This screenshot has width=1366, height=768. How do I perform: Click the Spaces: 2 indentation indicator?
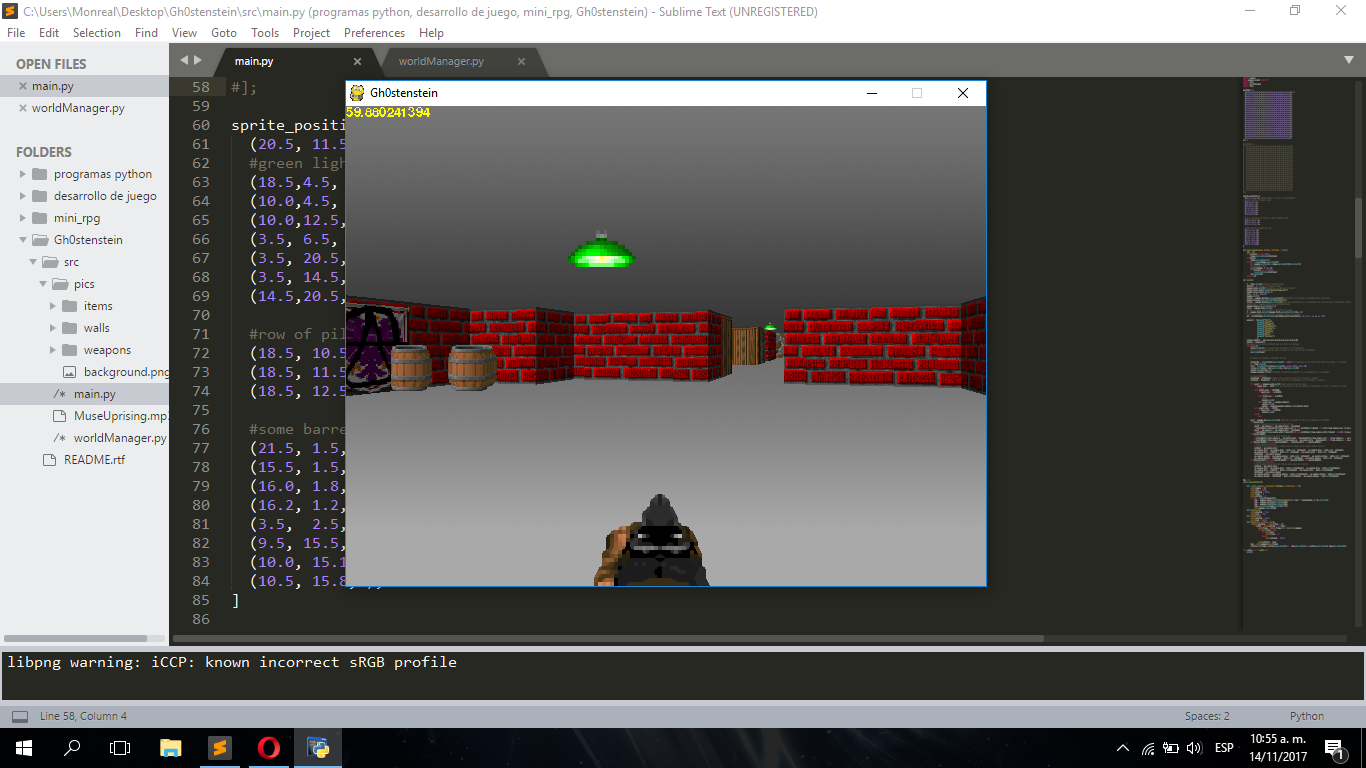click(1207, 716)
